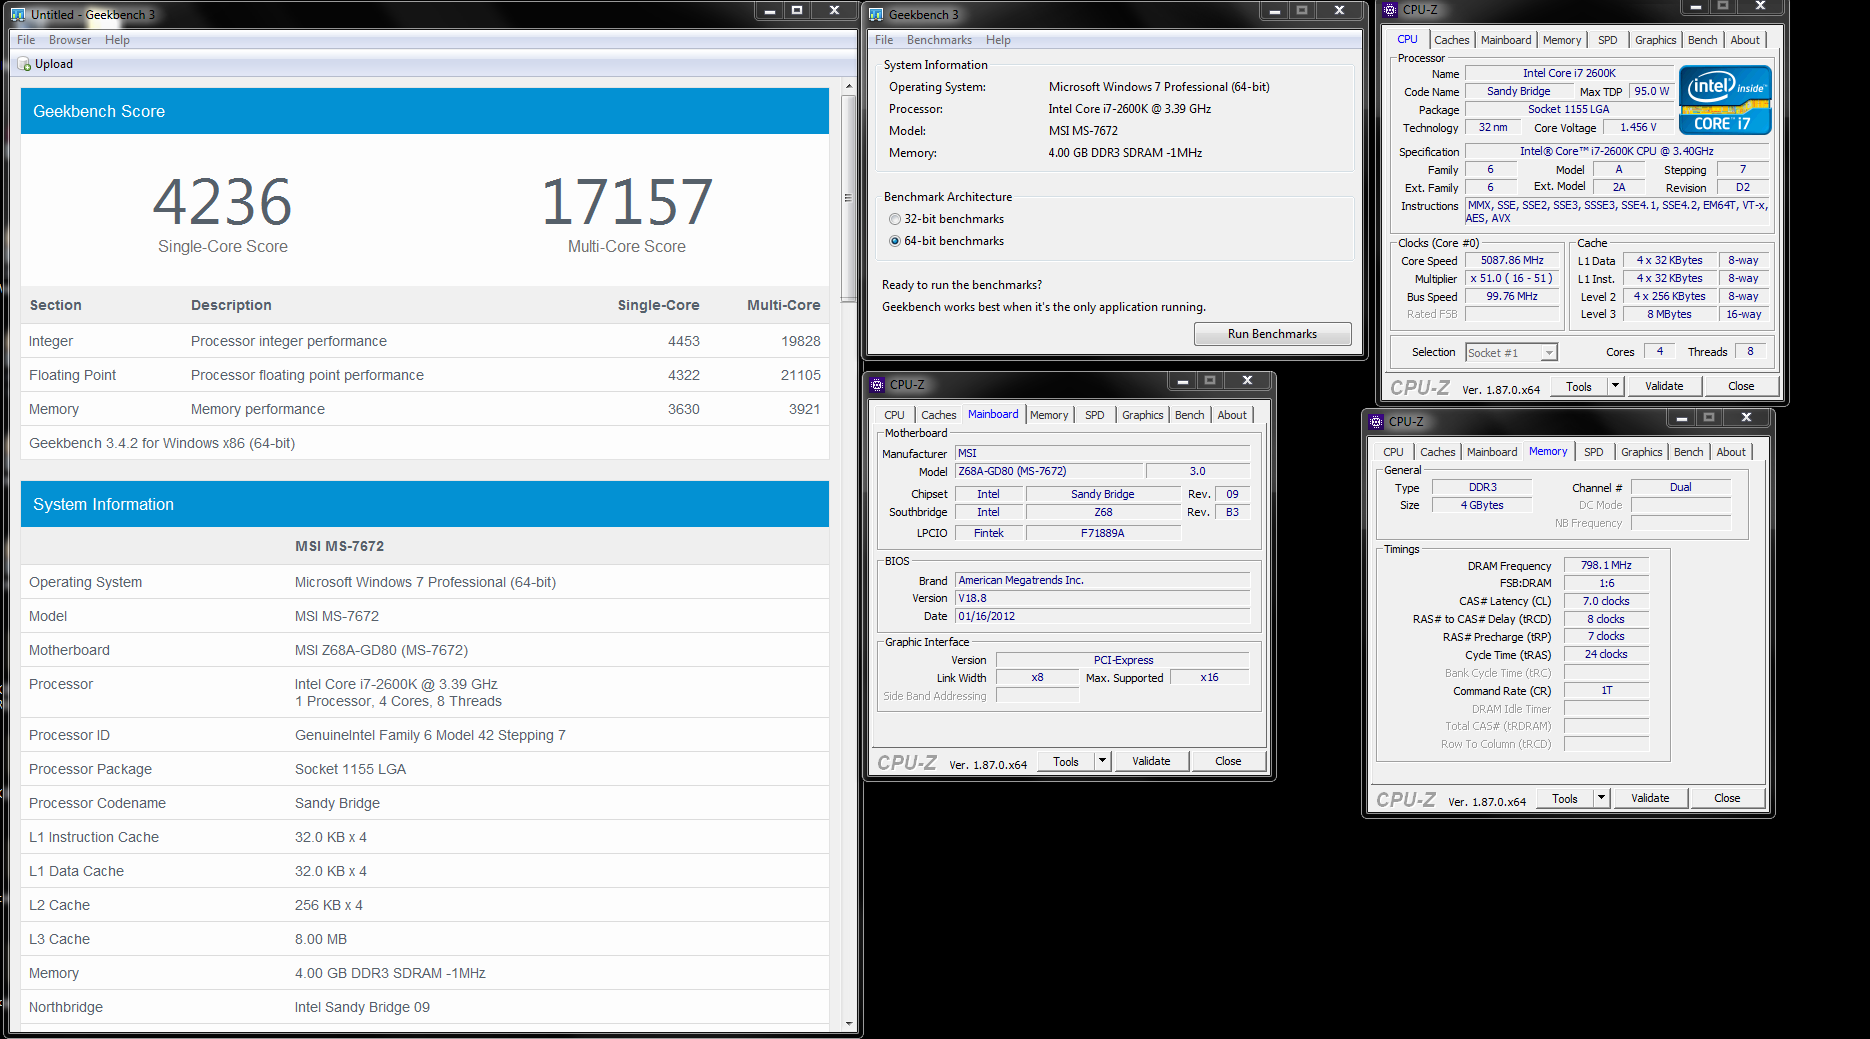Click the Geekbench results vertical scrollbar thumb
Image resolution: width=1870 pixels, height=1039 pixels.
(849, 197)
